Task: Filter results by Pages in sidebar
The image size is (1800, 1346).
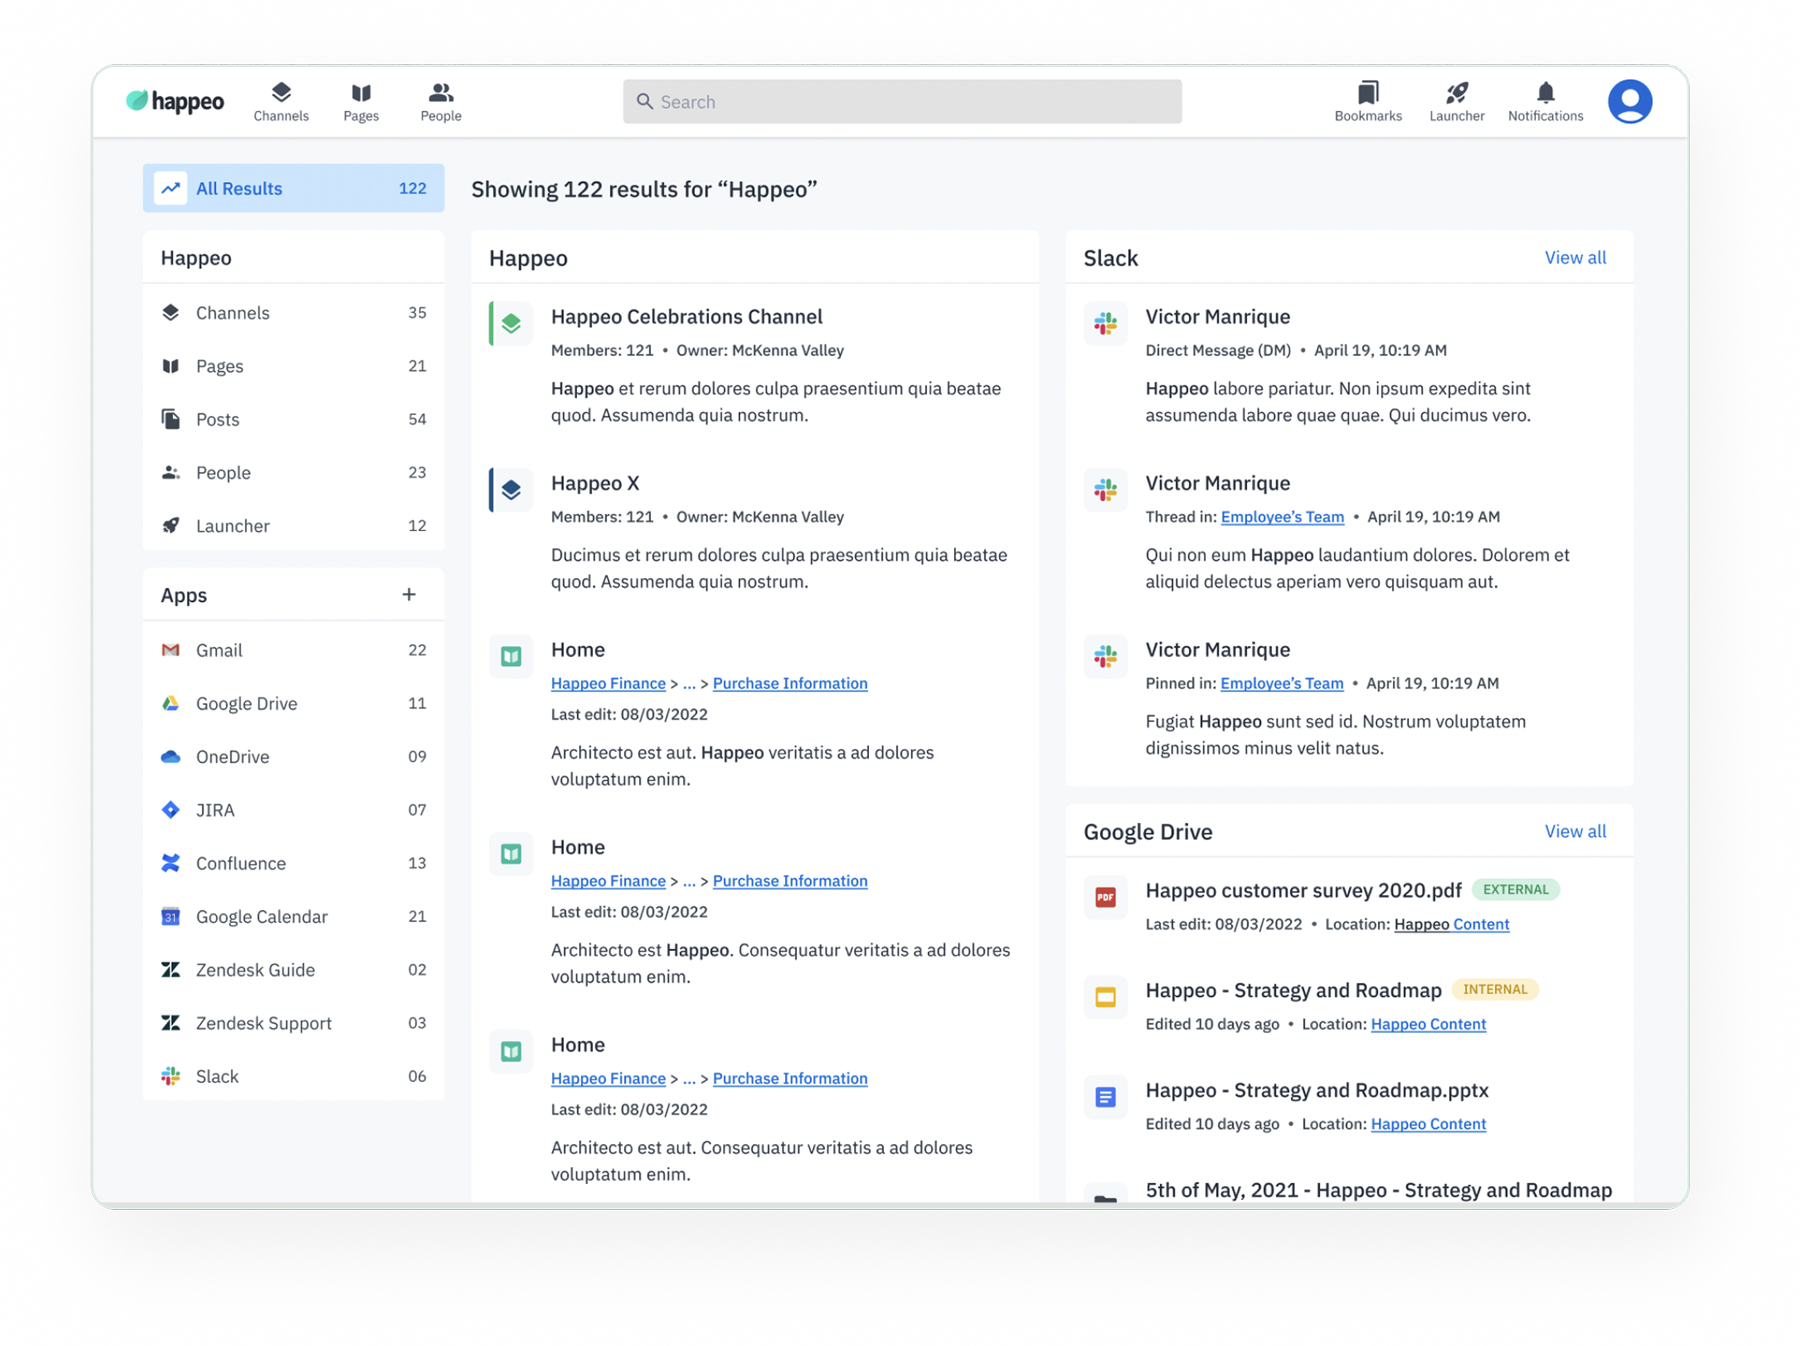Action: 293,366
